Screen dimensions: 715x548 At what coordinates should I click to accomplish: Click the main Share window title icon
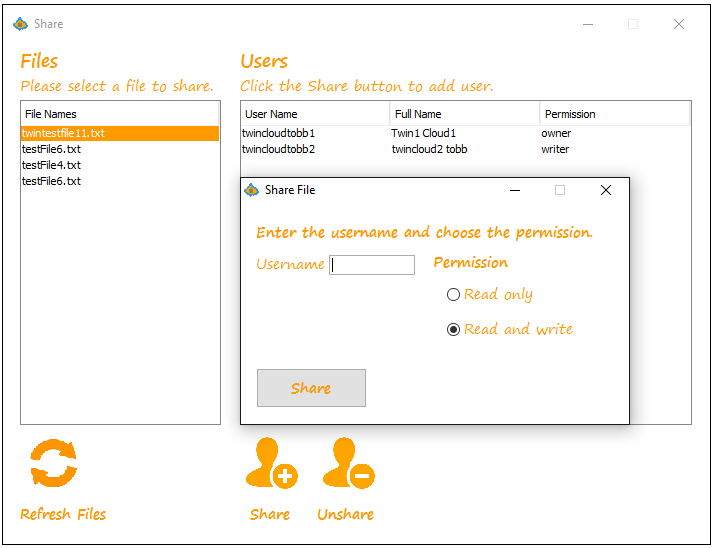(x=21, y=24)
